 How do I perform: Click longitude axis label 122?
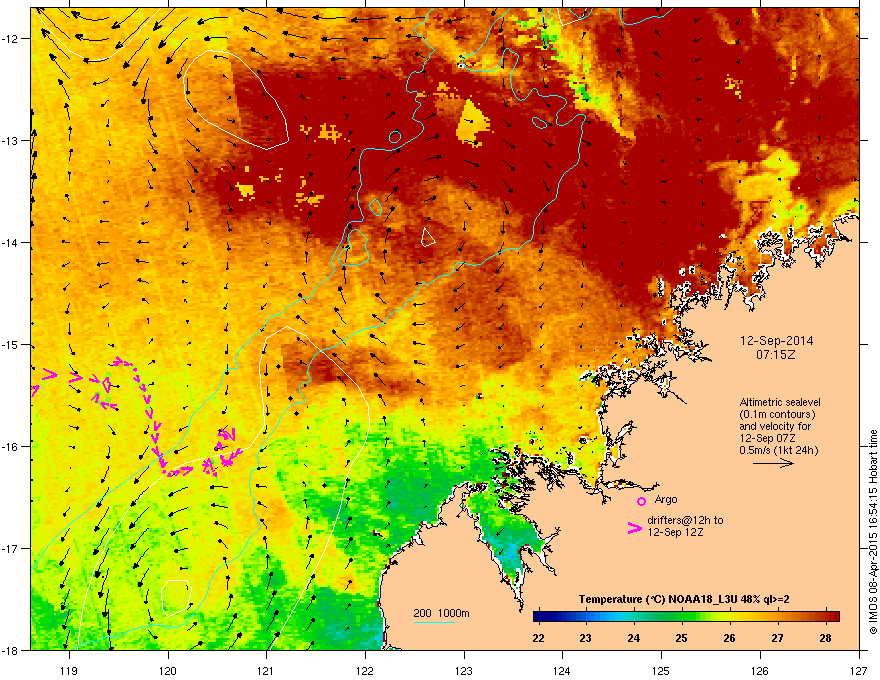(x=365, y=670)
